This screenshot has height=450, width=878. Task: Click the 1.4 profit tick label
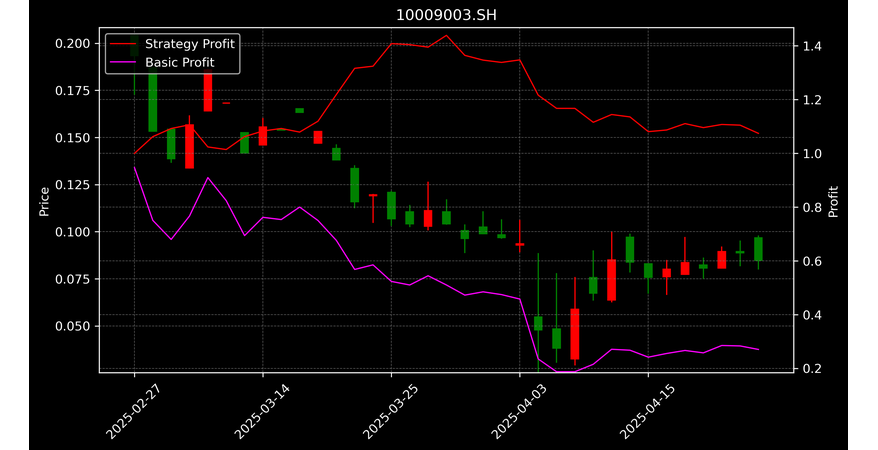click(811, 46)
